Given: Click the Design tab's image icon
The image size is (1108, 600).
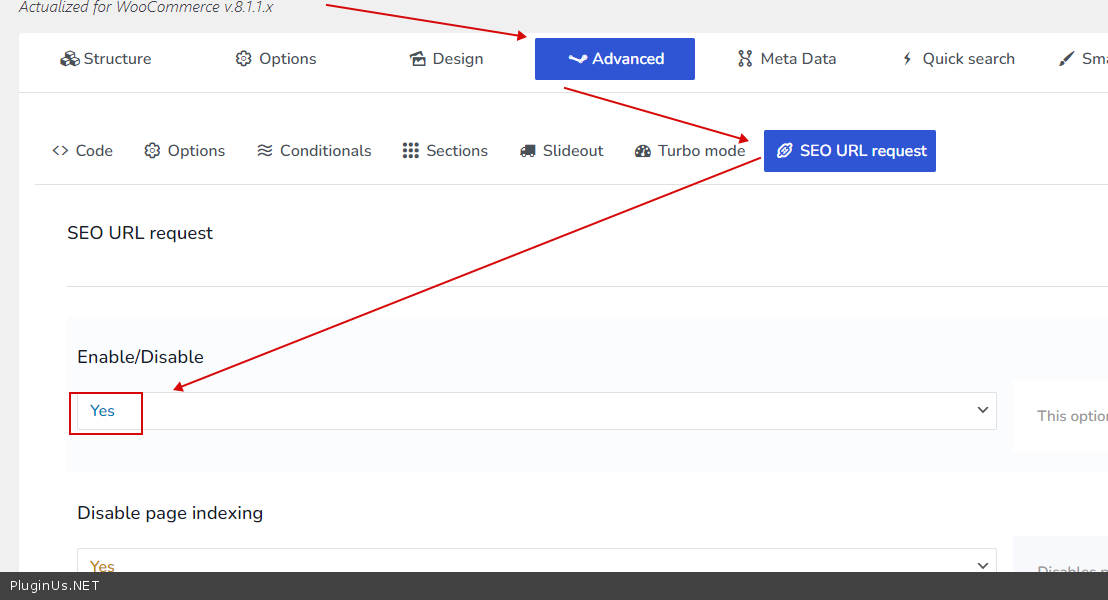Looking at the screenshot, I should (x=418, y=59).
